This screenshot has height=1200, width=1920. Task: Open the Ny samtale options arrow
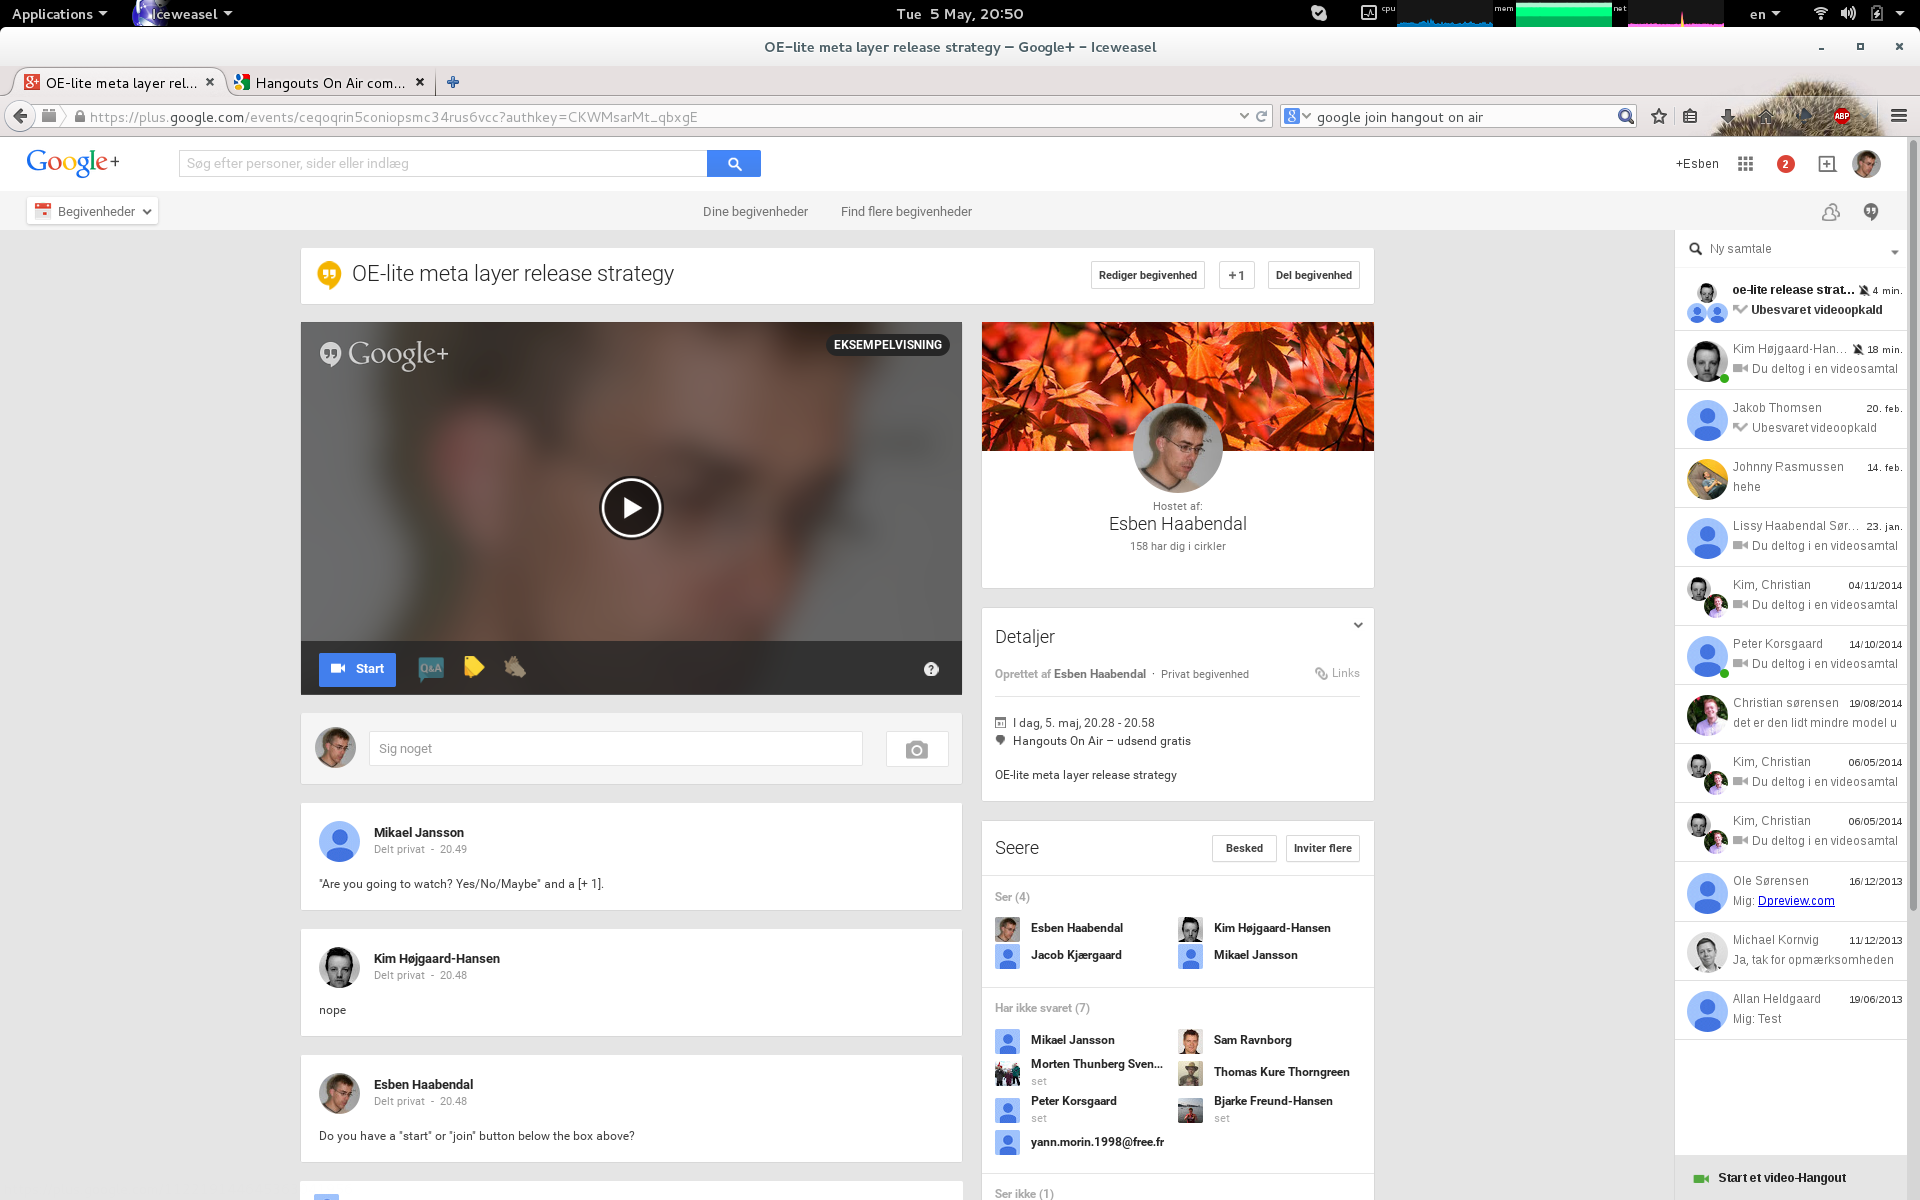(1894, 252)
